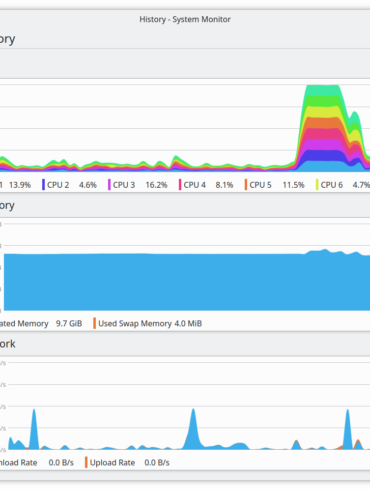Select the CPU 5 legend label
370x490 pixels.
point(260,185)
